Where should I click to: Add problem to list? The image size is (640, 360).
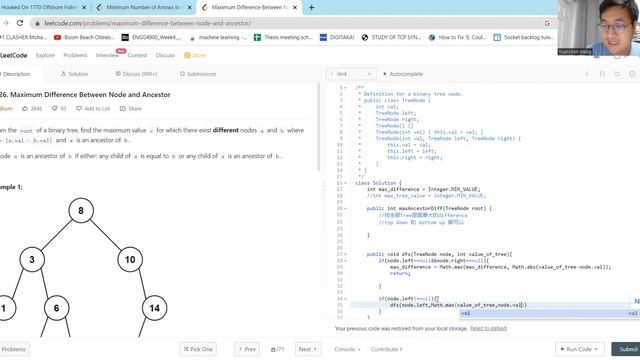point(93,109)
